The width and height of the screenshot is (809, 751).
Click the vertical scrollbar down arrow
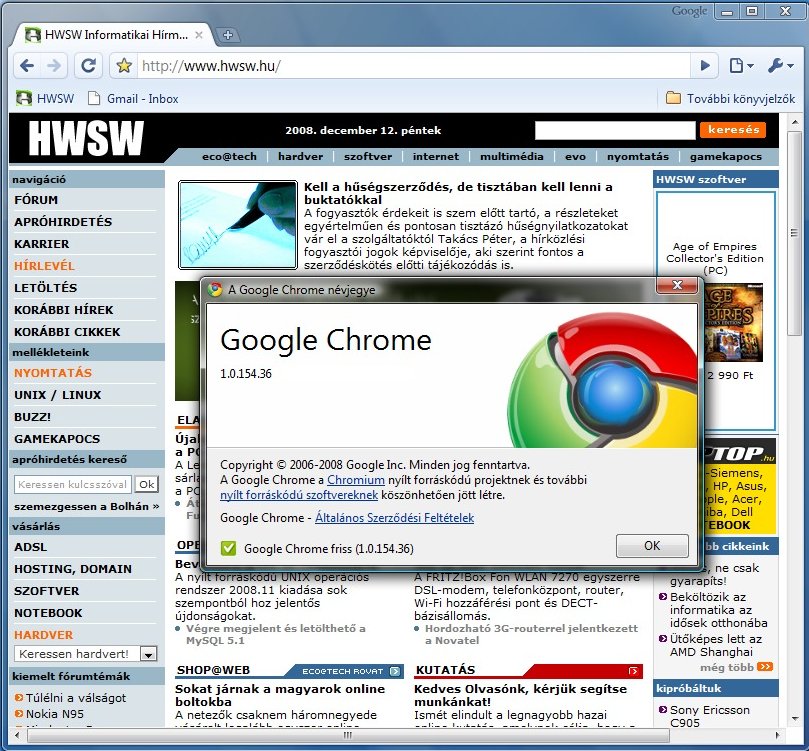point(794,718)
